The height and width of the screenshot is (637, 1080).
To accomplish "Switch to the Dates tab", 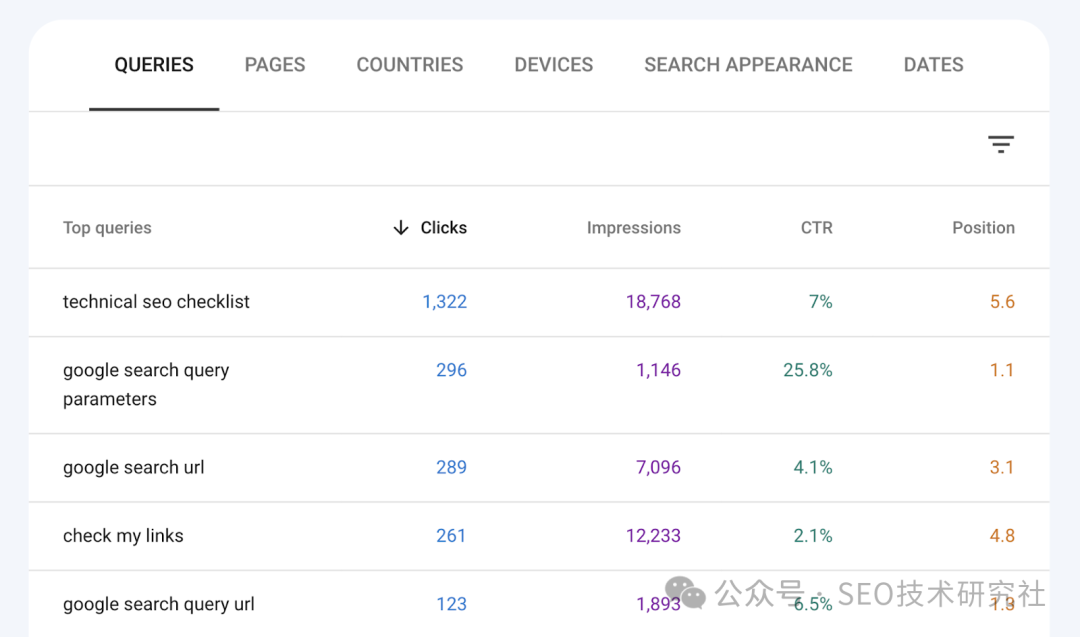I will coord(934,65).
